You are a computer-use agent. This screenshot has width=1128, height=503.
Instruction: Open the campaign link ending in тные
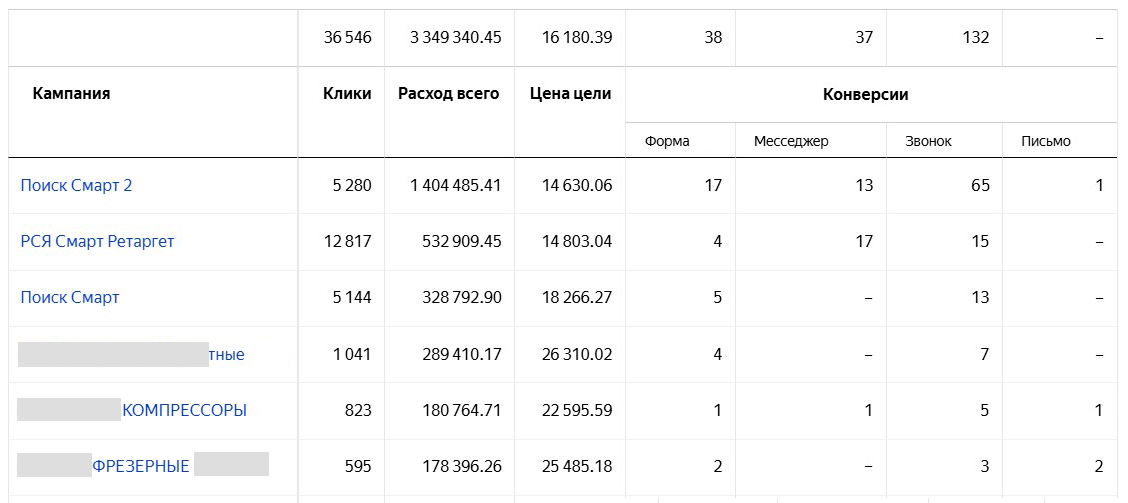tap(227, 355)
